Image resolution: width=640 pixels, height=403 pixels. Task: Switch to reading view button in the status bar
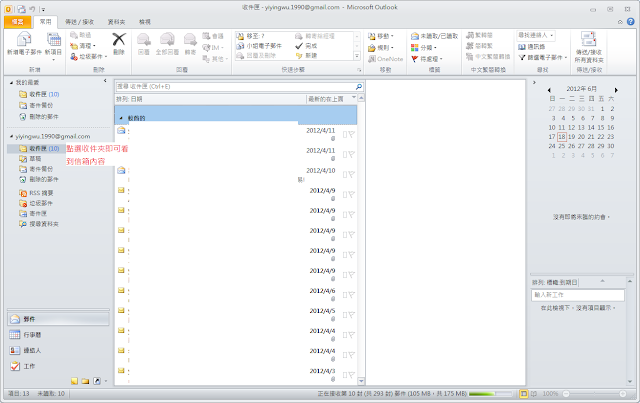[533, 394]
